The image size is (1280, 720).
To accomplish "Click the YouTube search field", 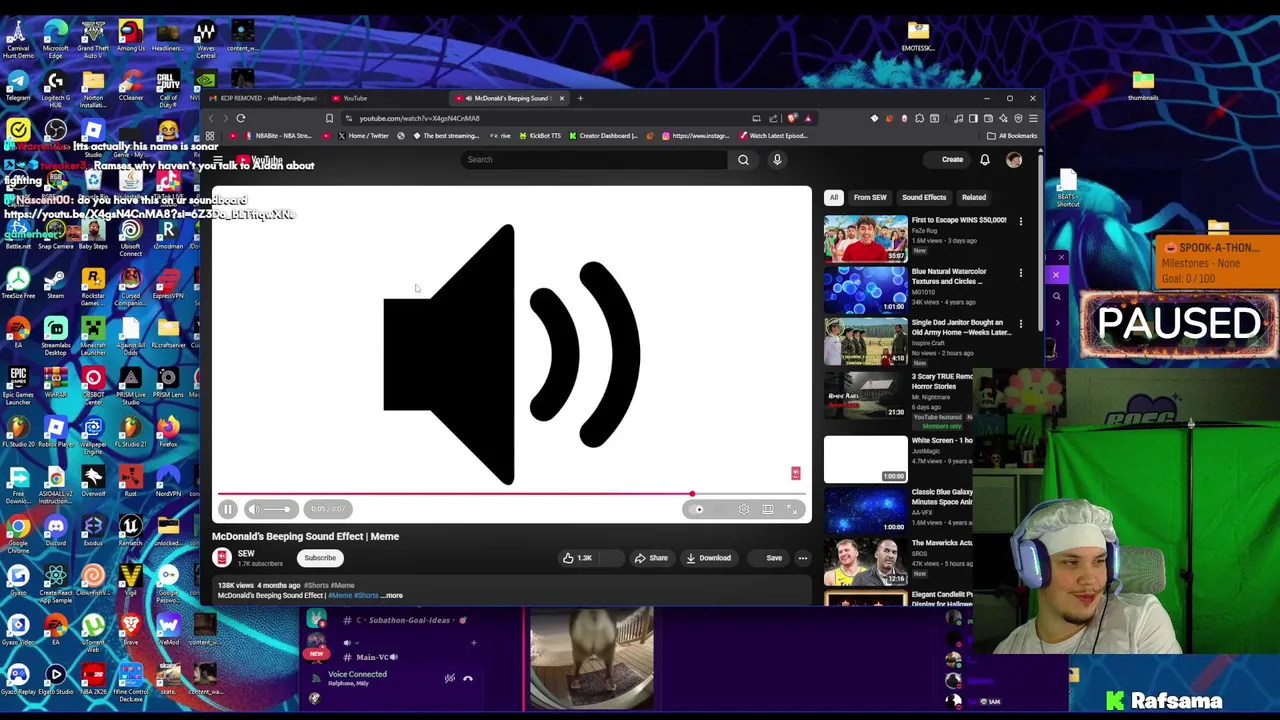I will pyautogui.click(x=595, y=160).
